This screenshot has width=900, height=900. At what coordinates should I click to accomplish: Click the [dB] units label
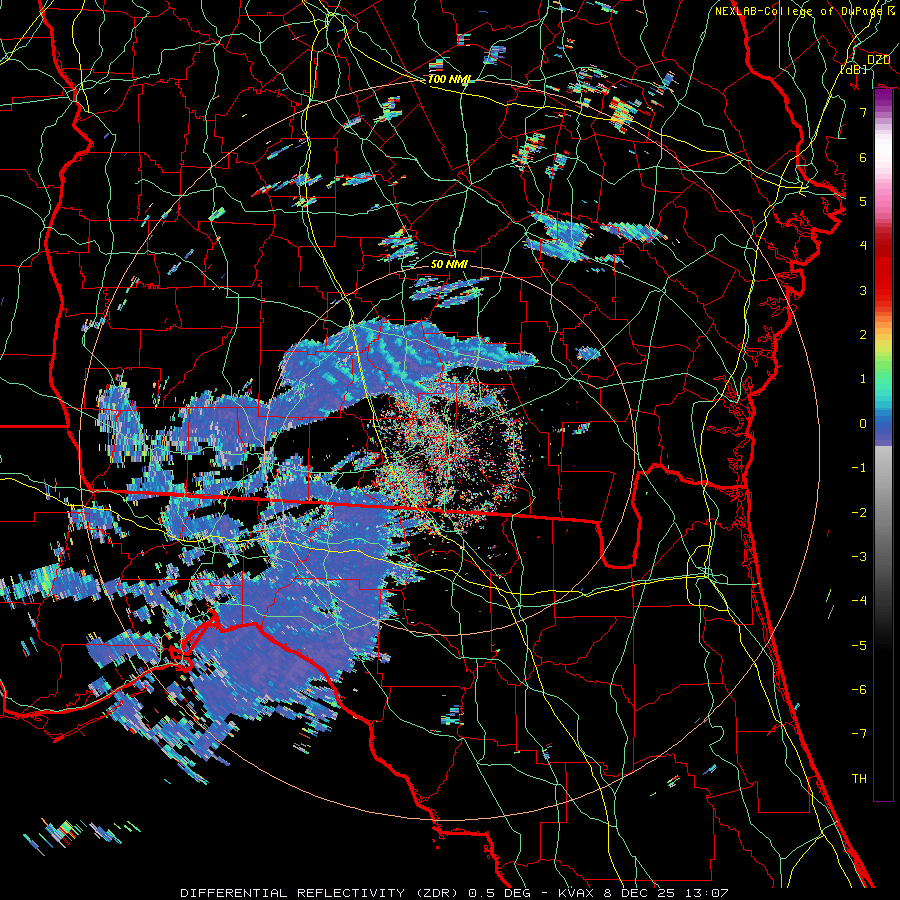854,70
